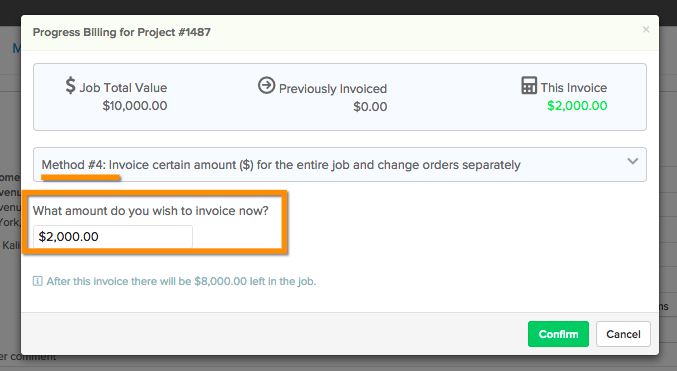Click the $2,000.00 invoice amount field
677x371 pixels.
pyautogui.click(x=113, y=237)
